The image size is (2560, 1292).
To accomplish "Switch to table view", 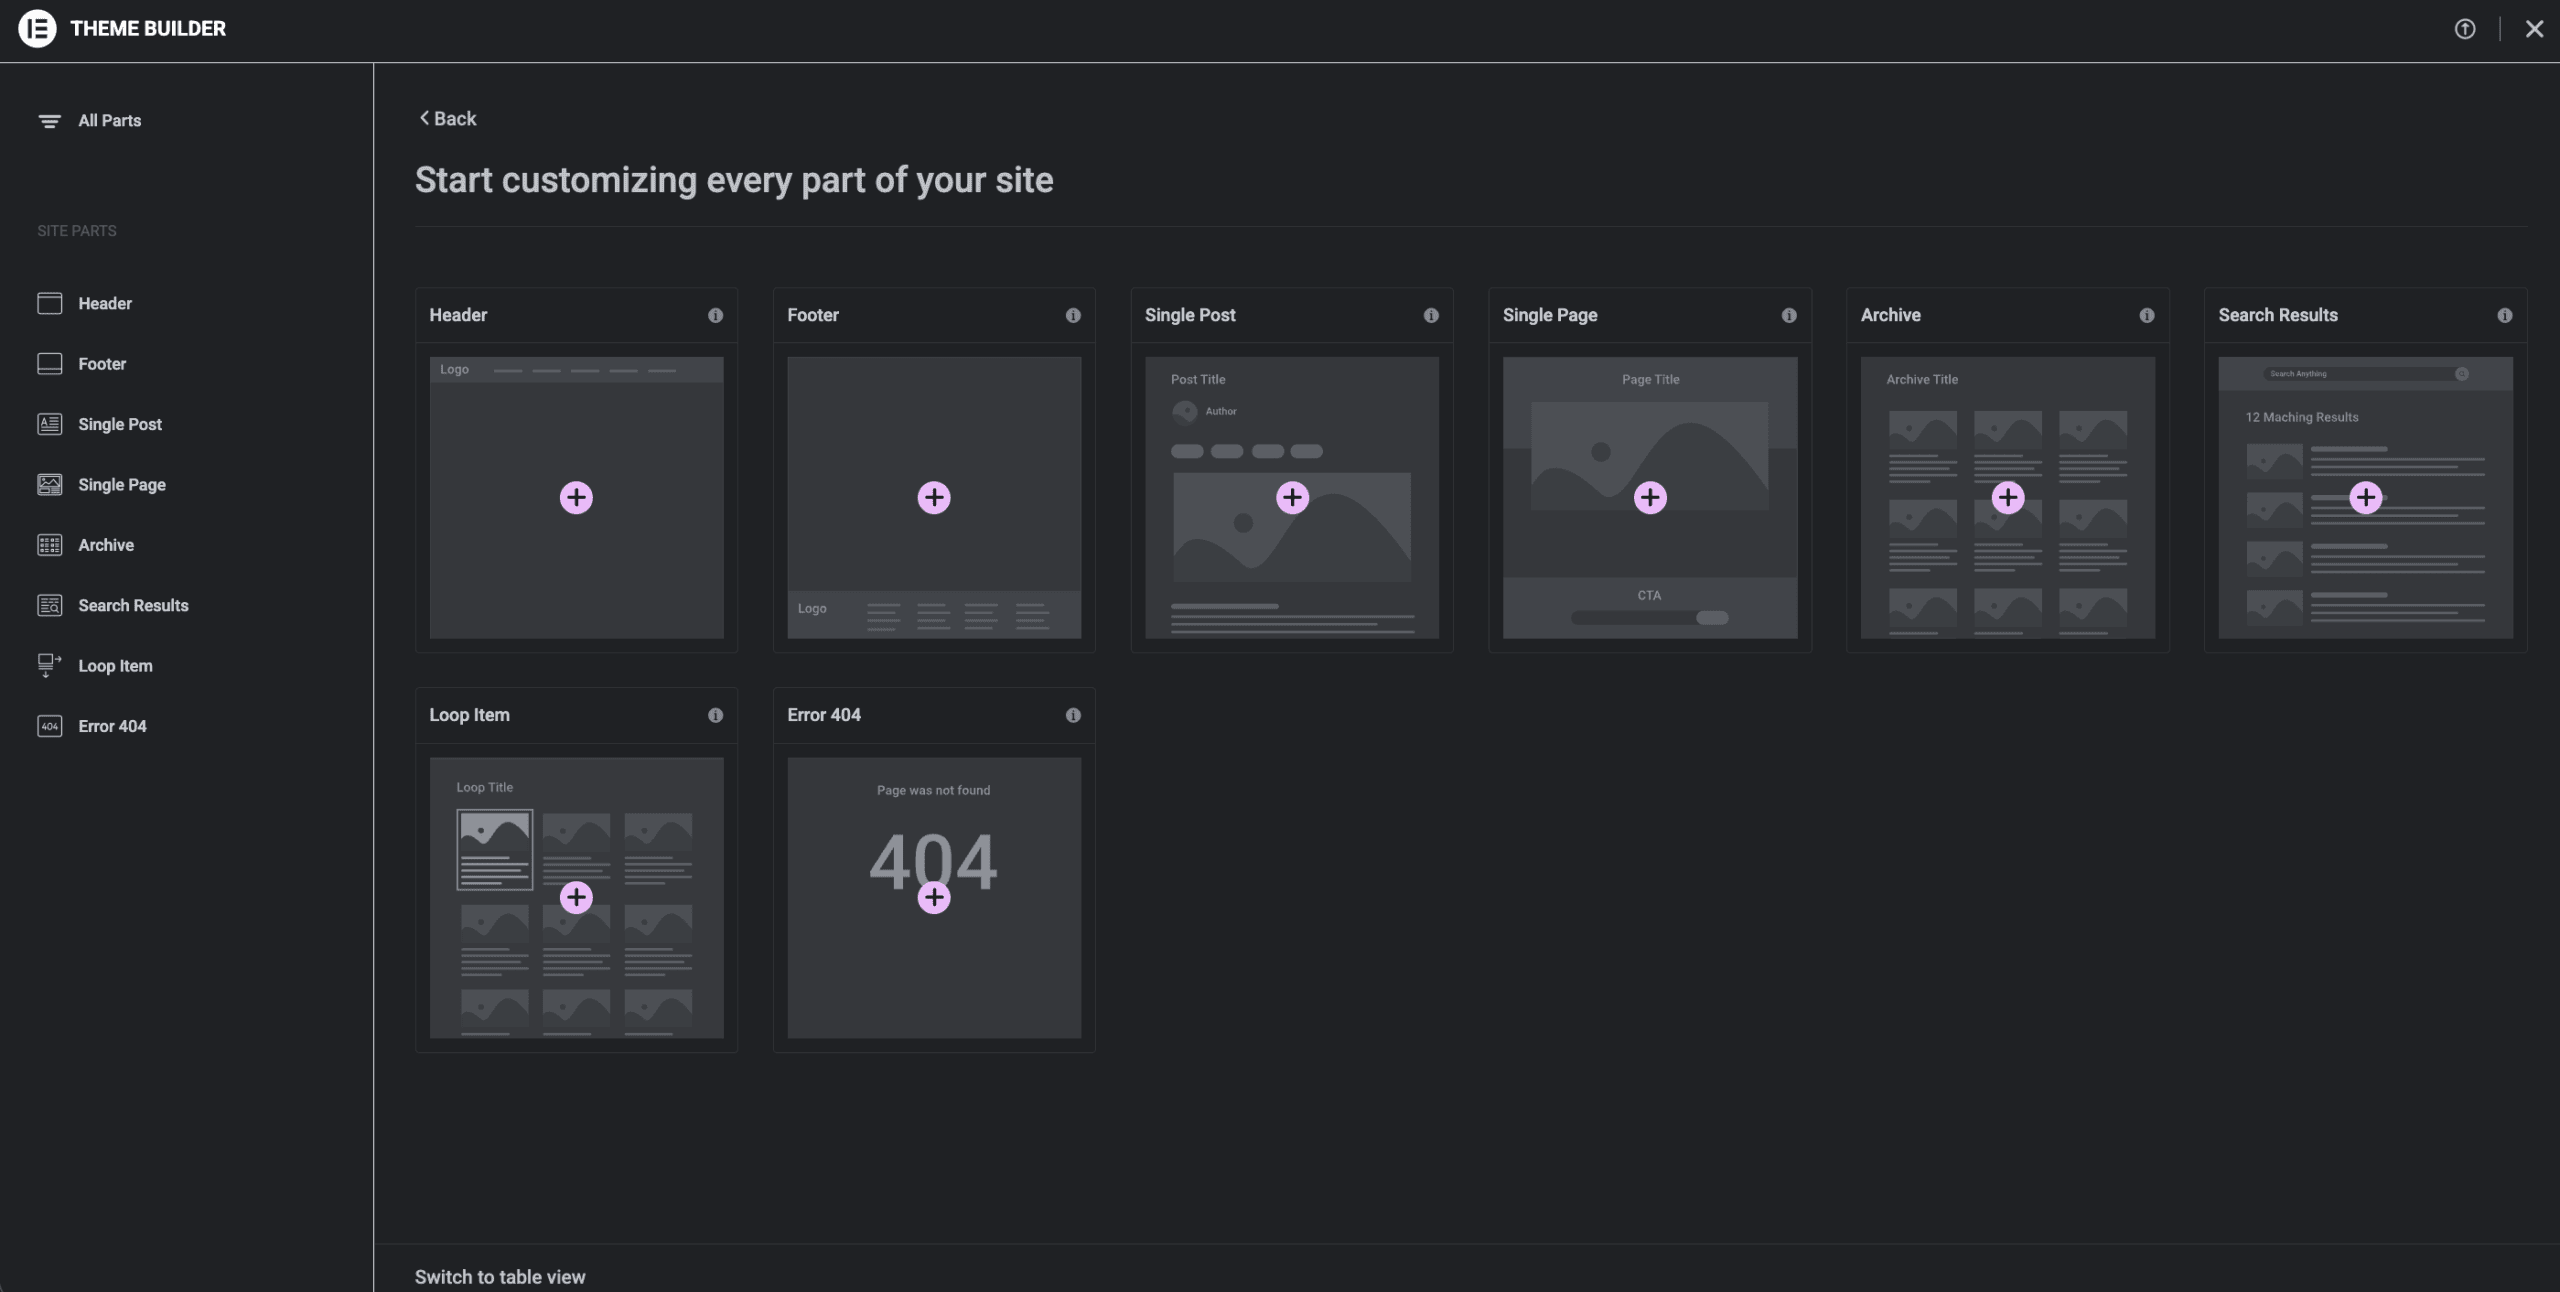I will tap(500, 1277).
